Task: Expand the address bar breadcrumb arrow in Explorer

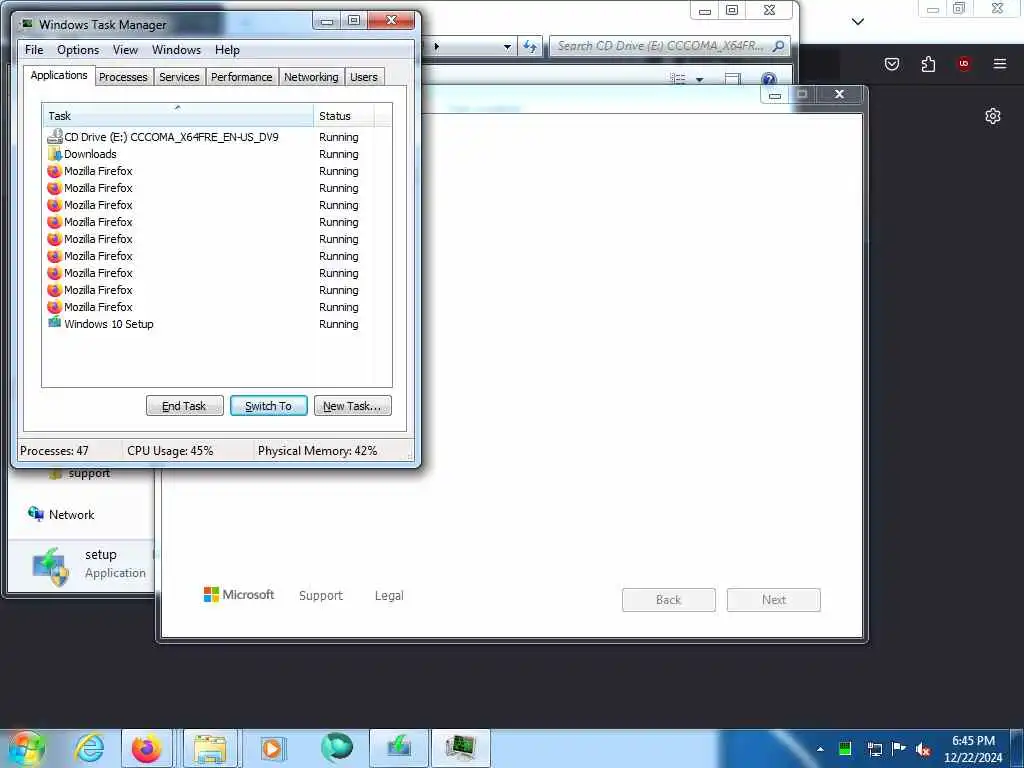Action: coord(436,46)
